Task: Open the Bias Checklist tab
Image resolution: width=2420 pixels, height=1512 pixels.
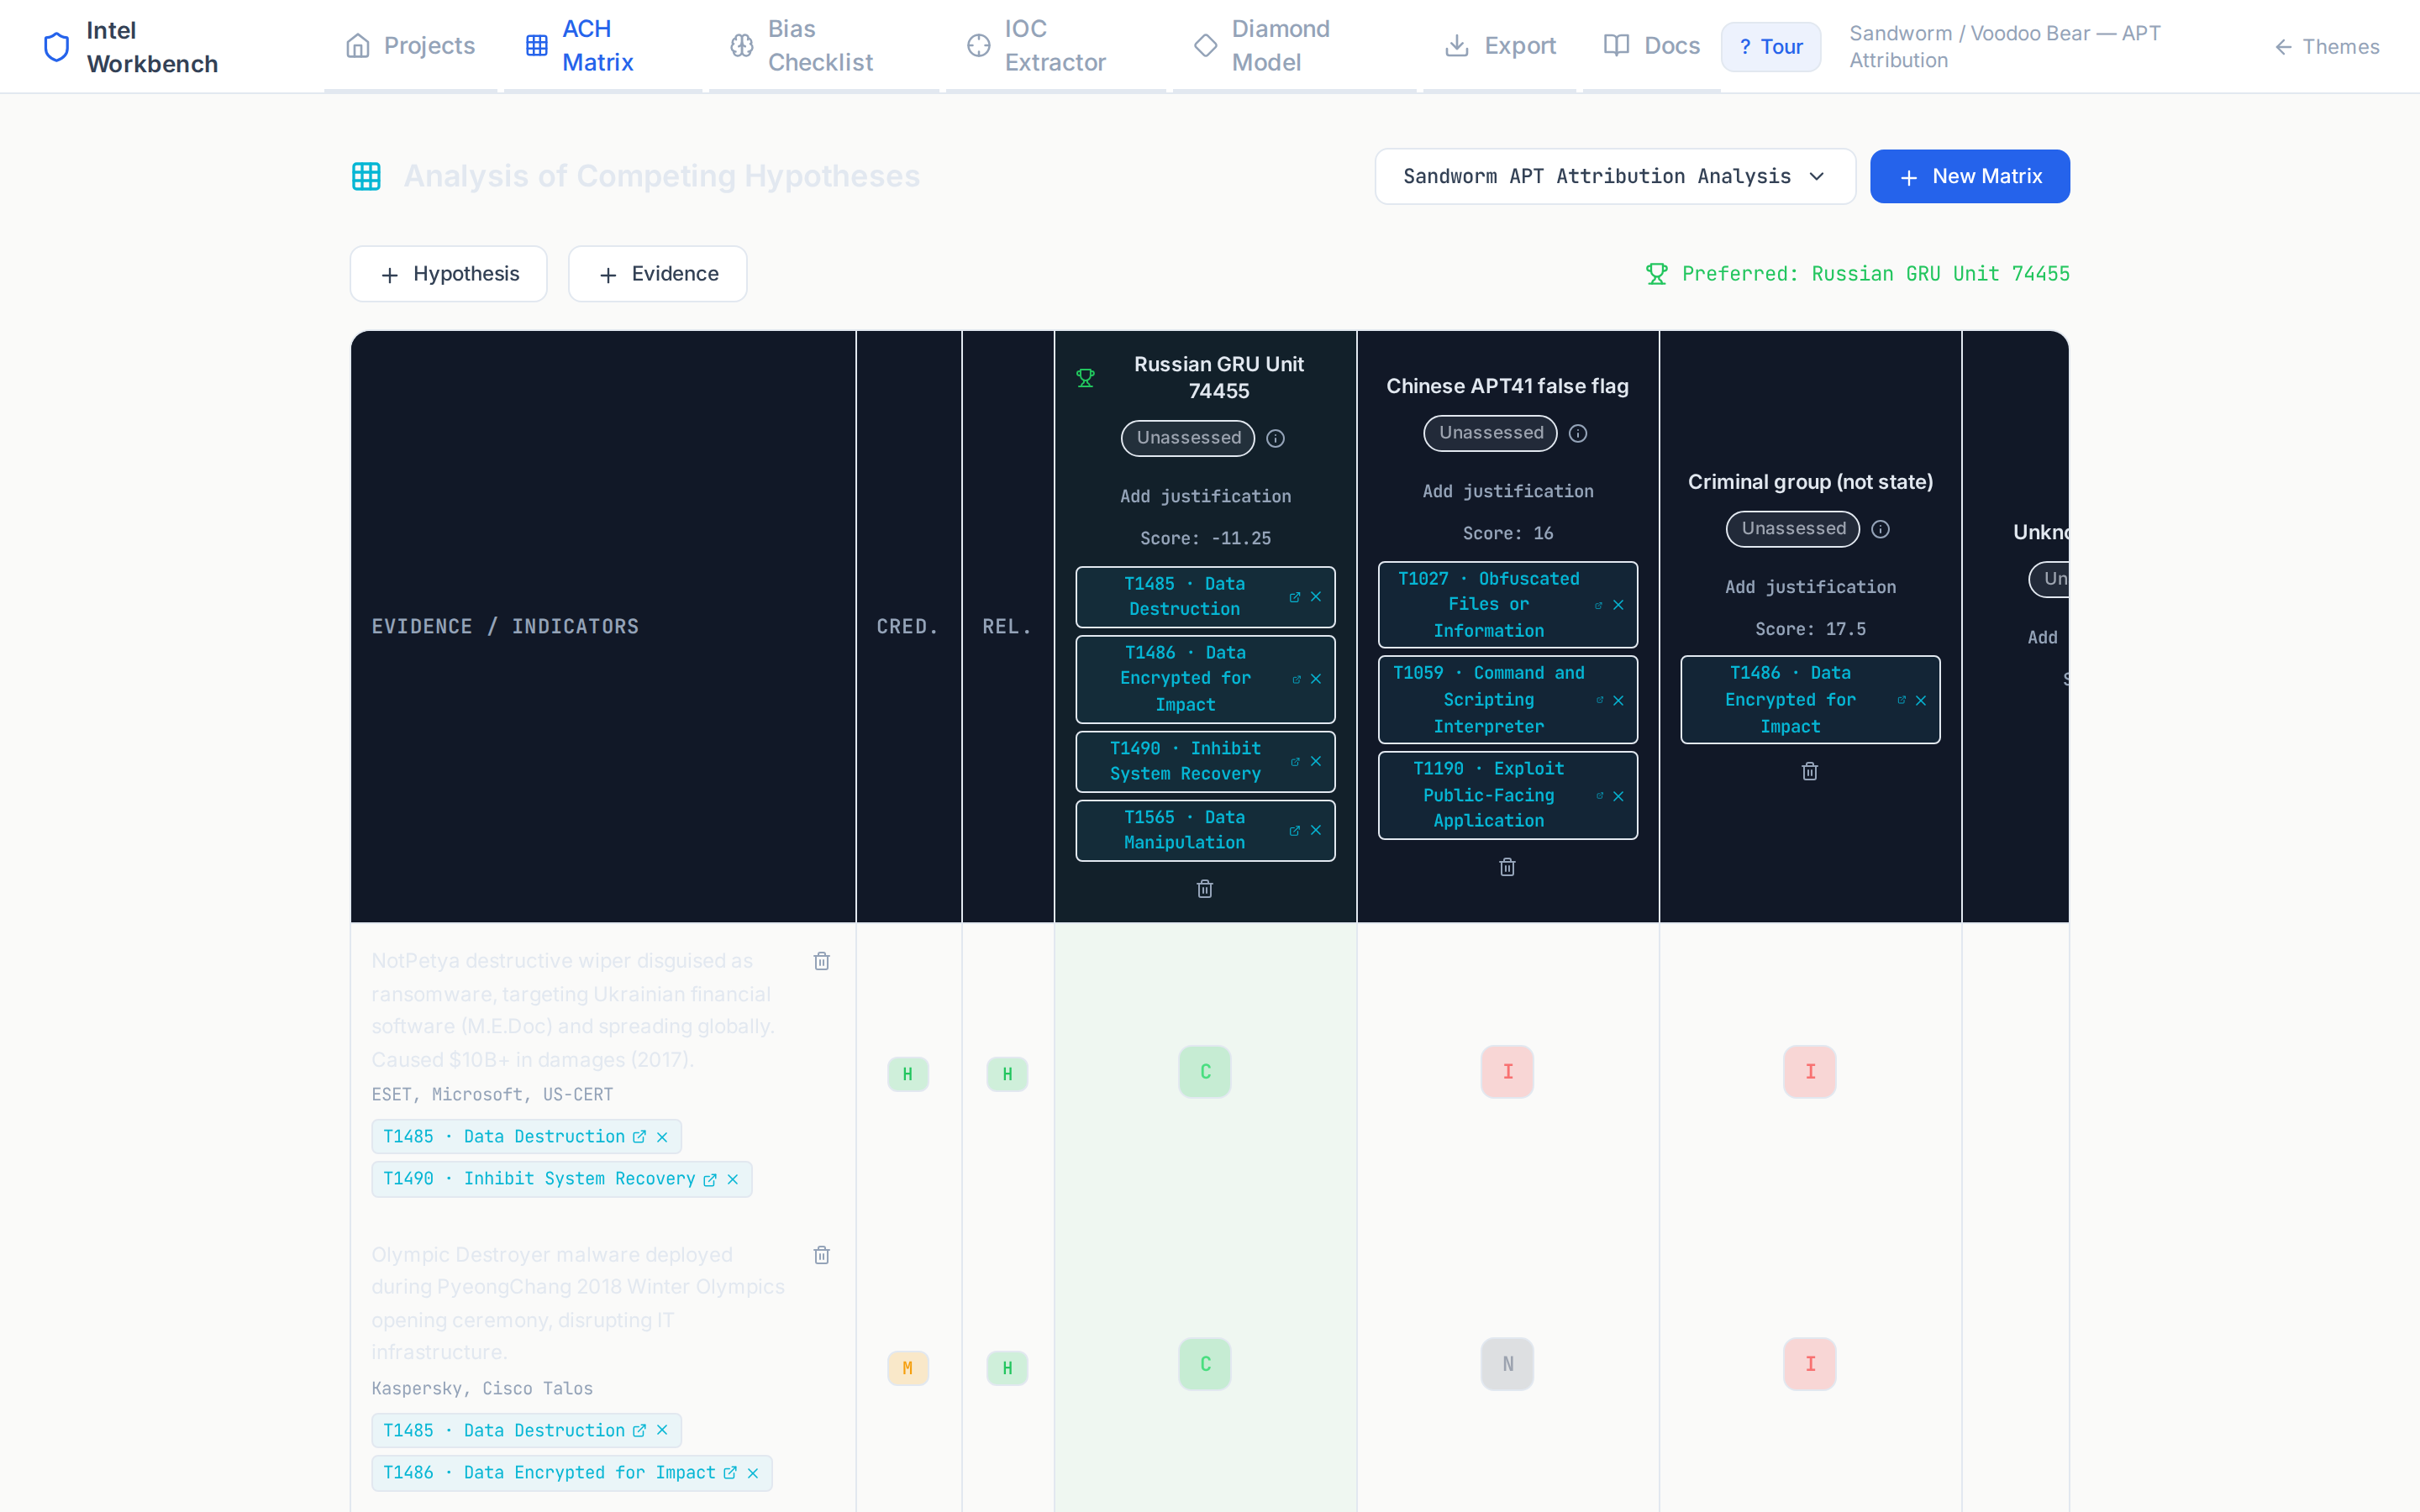Action: coord(824,46)
